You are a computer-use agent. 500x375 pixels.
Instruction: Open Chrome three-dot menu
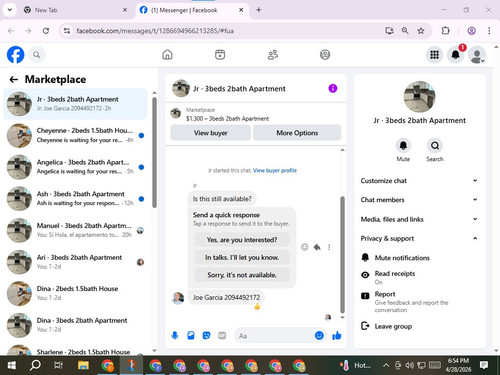coord(489,31)
